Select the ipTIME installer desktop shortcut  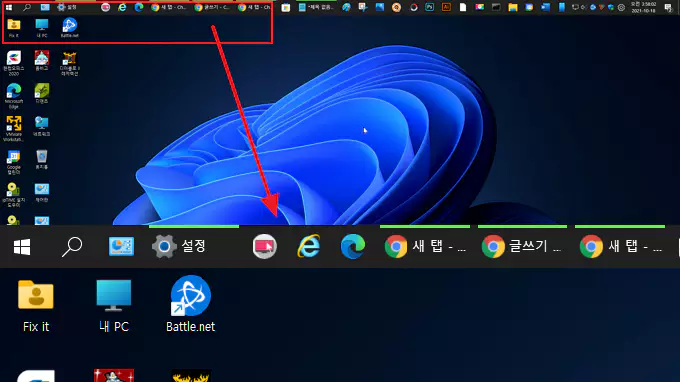(x=13, y=195)
